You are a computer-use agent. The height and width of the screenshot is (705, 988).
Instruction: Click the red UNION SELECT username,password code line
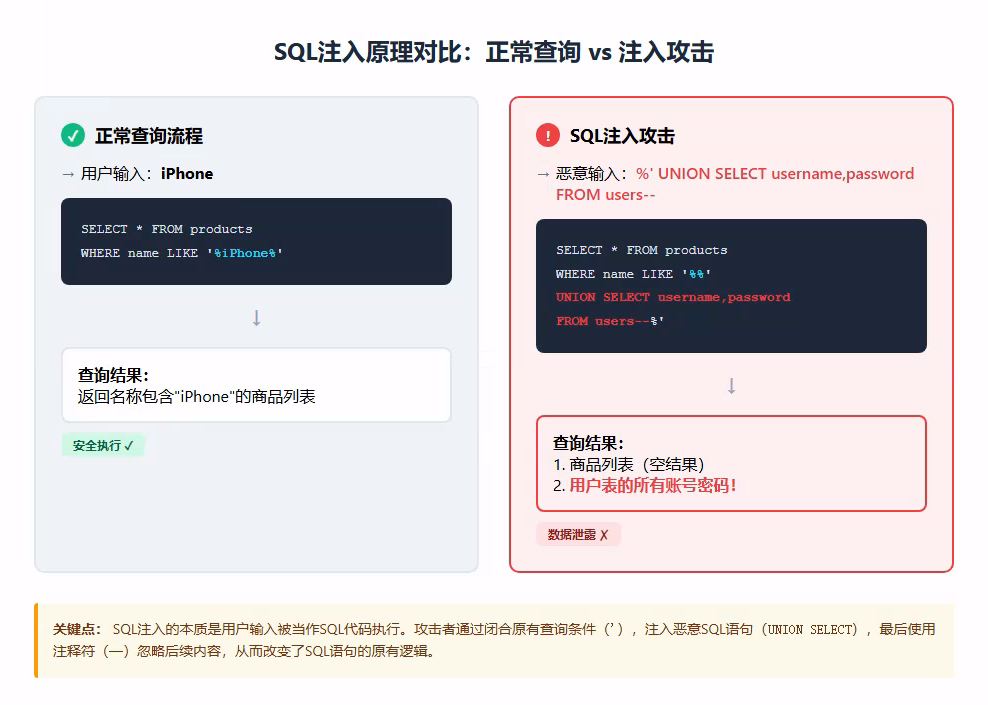pyautogui.click(x=673, y=297)
